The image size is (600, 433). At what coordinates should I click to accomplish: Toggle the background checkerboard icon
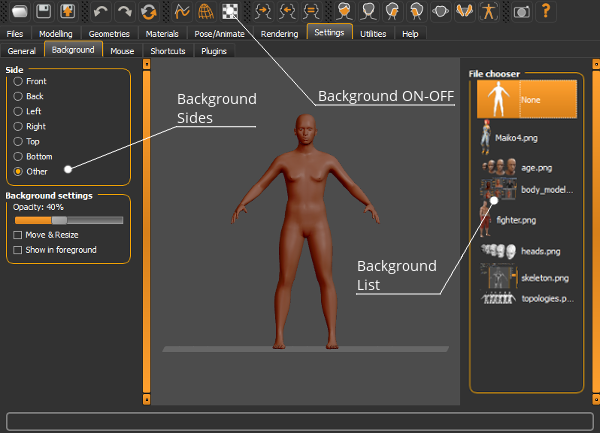click(230, 11)
